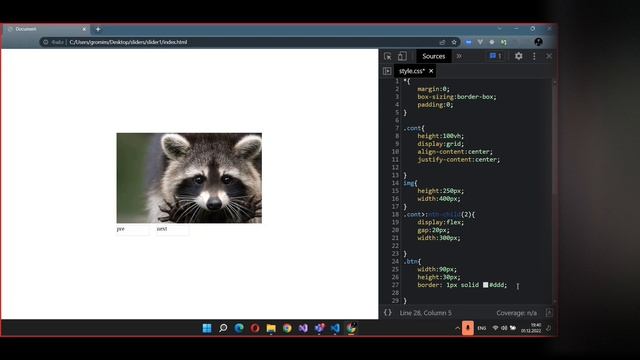The width and height of the screenshot is (640, 360).
Task: Open the issues counter badge showing 1
Action: click(496, 56)
